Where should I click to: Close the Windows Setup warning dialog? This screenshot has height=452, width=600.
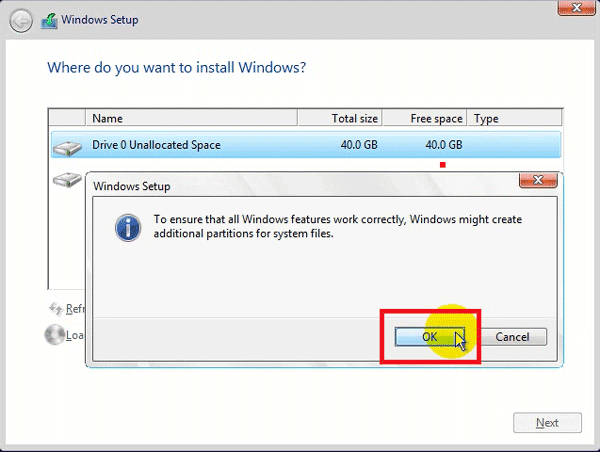pos(538,183)
